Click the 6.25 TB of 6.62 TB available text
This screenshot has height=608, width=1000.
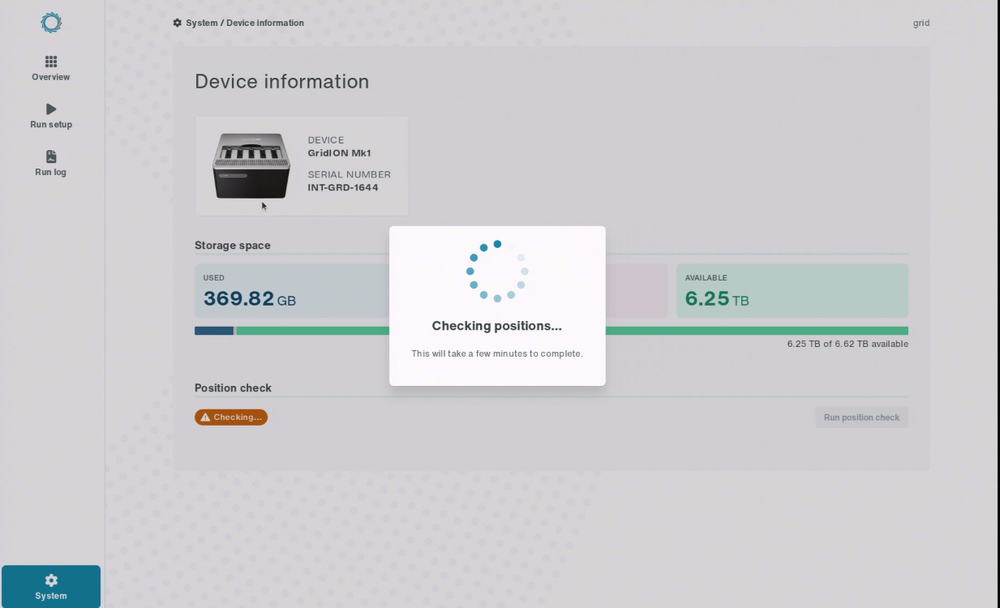click(848, 344)
